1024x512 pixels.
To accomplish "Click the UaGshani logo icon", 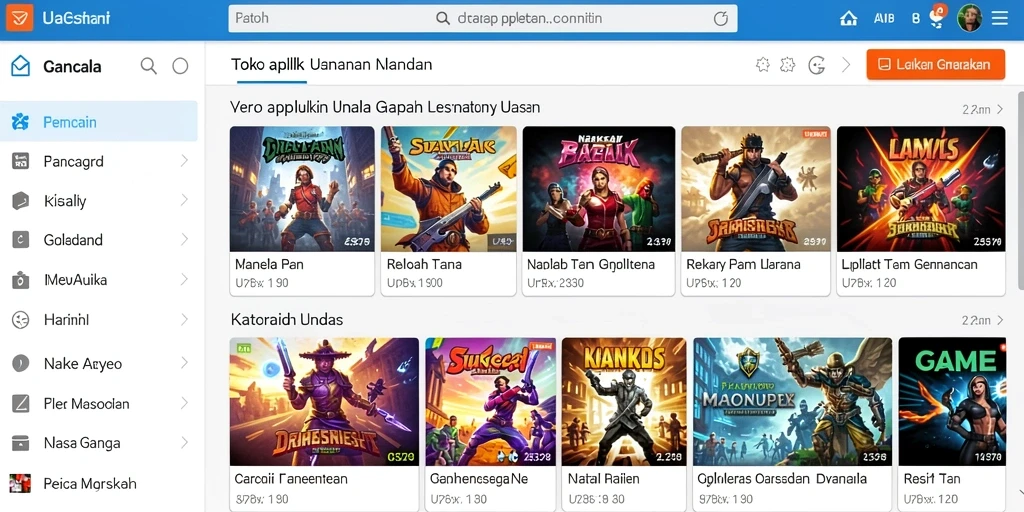I will [x=20, y=19].
